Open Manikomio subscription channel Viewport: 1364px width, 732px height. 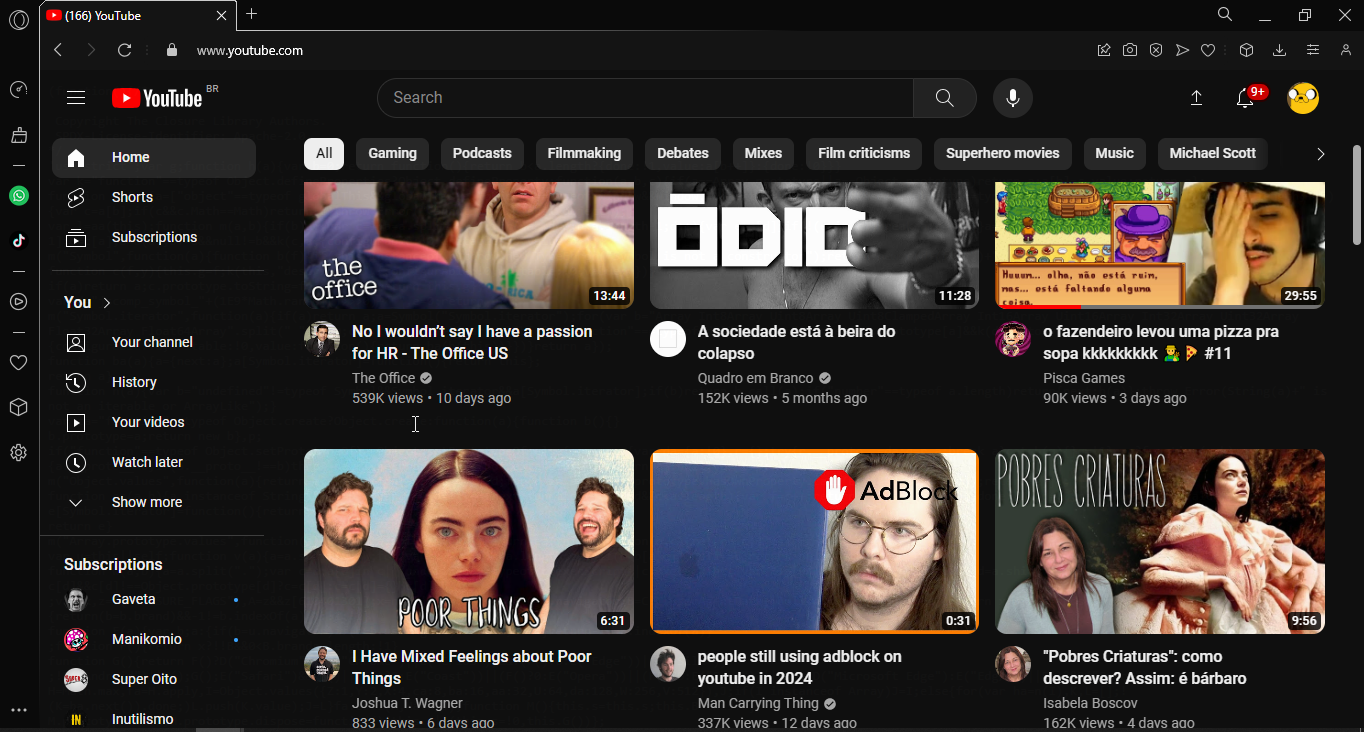coord(154,639)
